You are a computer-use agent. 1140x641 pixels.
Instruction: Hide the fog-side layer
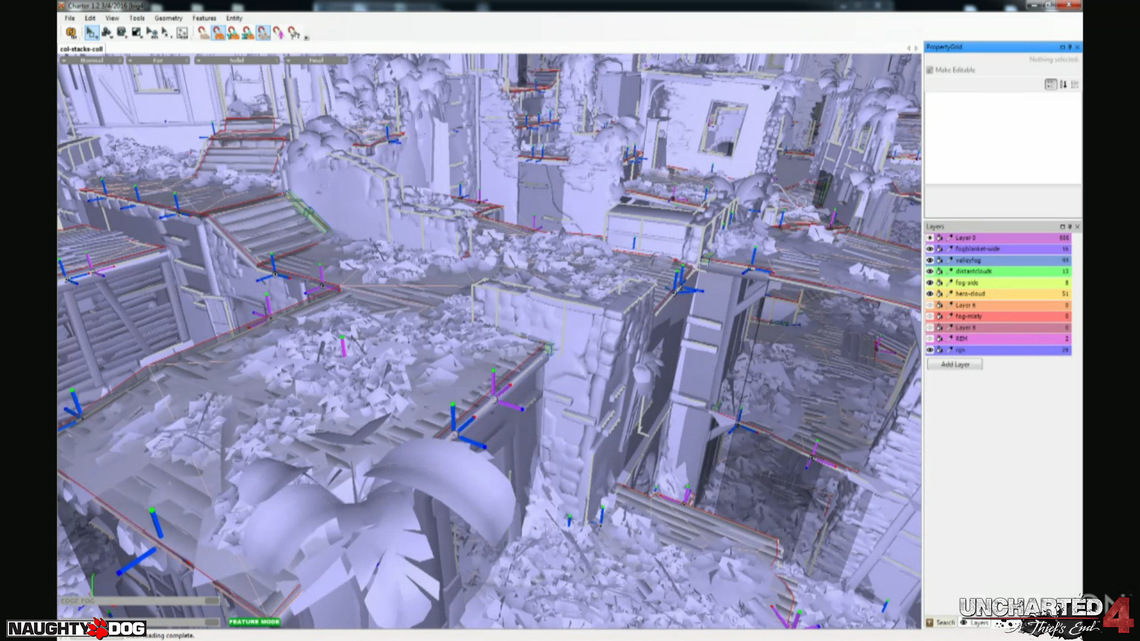coord(930,283)
